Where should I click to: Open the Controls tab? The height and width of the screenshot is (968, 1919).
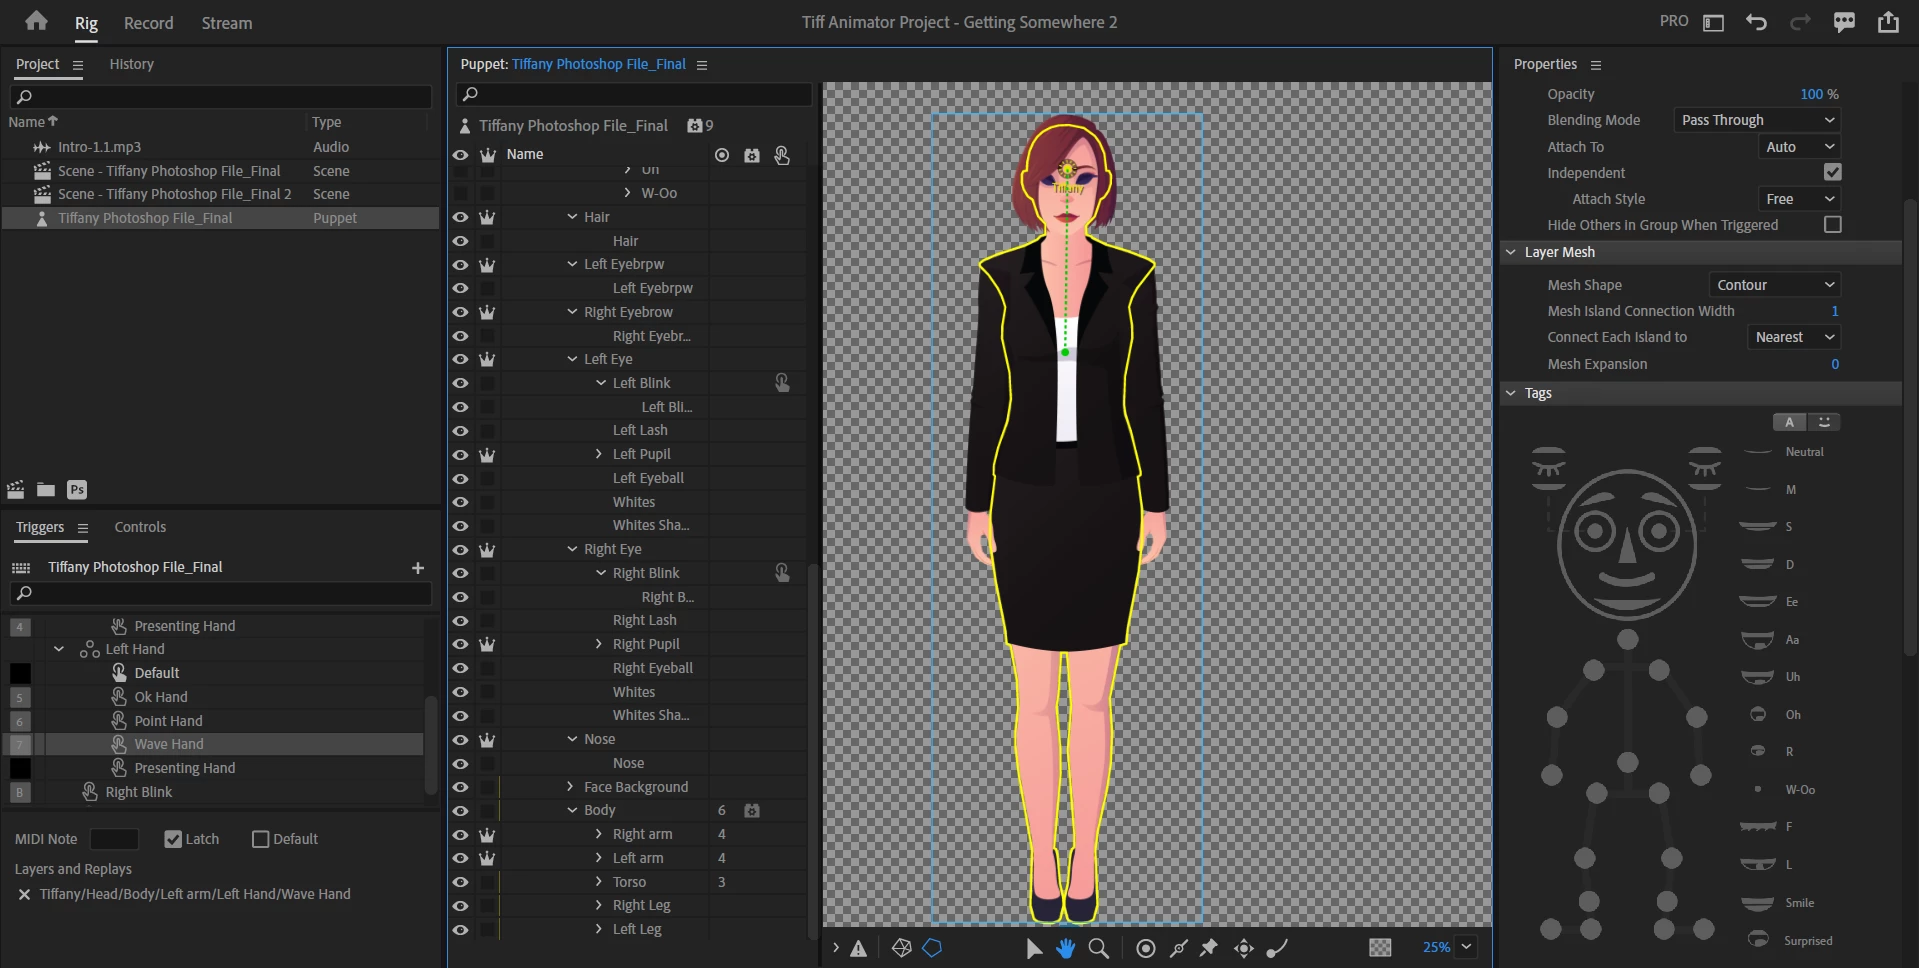coord(140,527)
